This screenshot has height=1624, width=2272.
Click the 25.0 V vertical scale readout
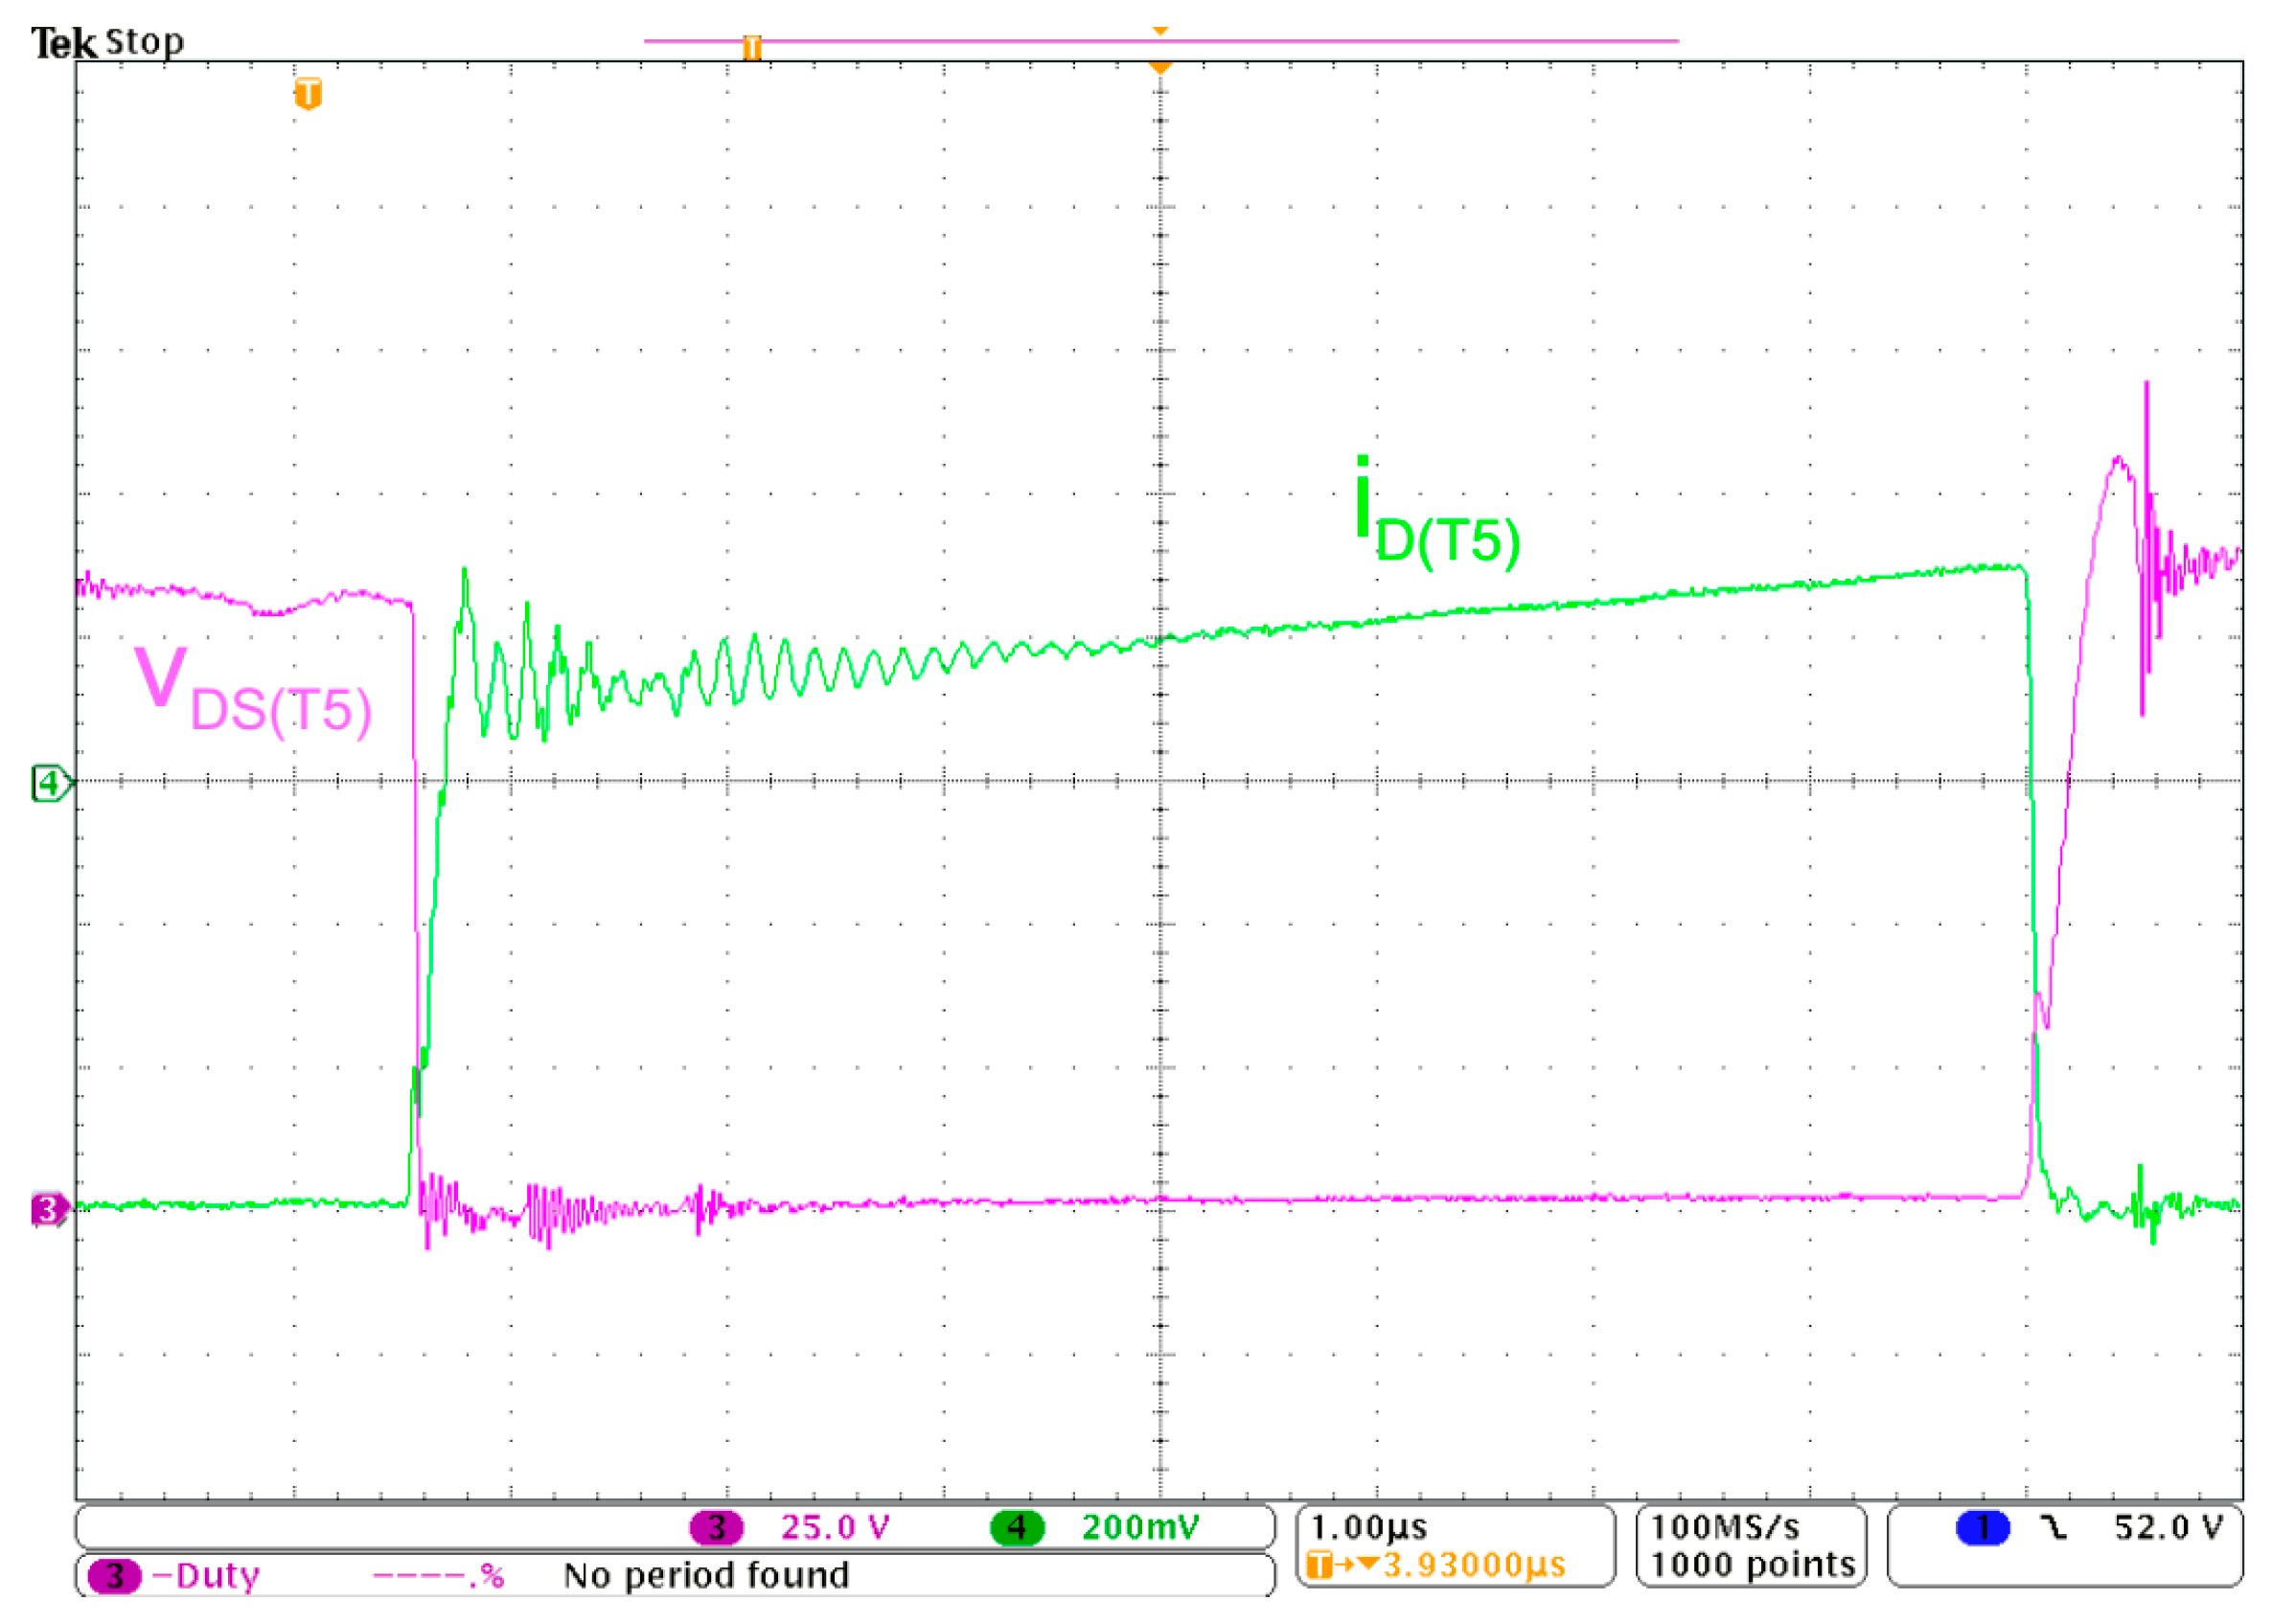(834, 1527)
